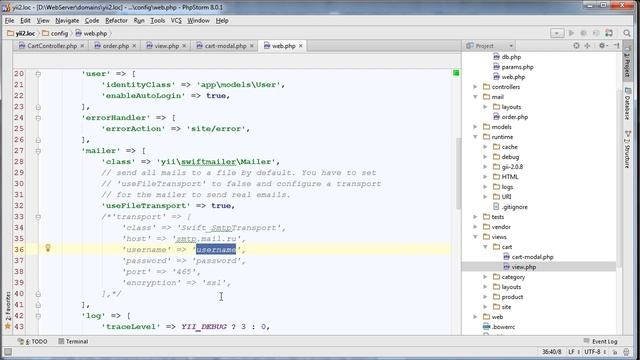Click the Hector inspector icon in status bar

click(x=627, y=351)
